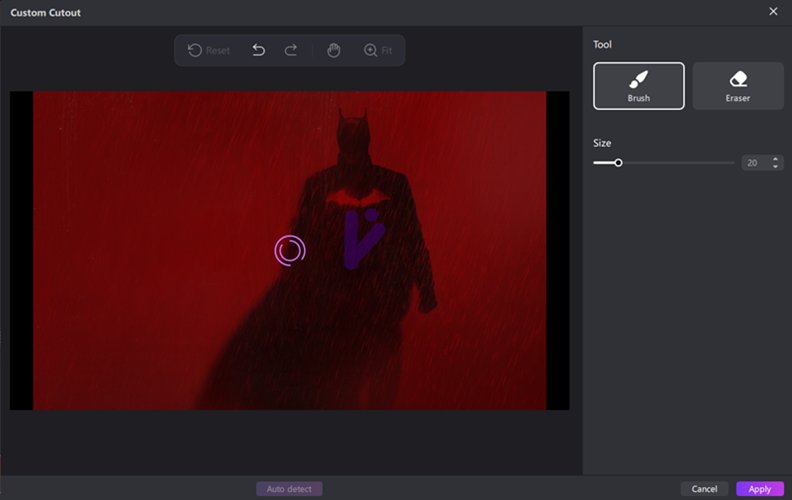
Task: Close the Custom Cutout dialog
Action: pos(773,11)
